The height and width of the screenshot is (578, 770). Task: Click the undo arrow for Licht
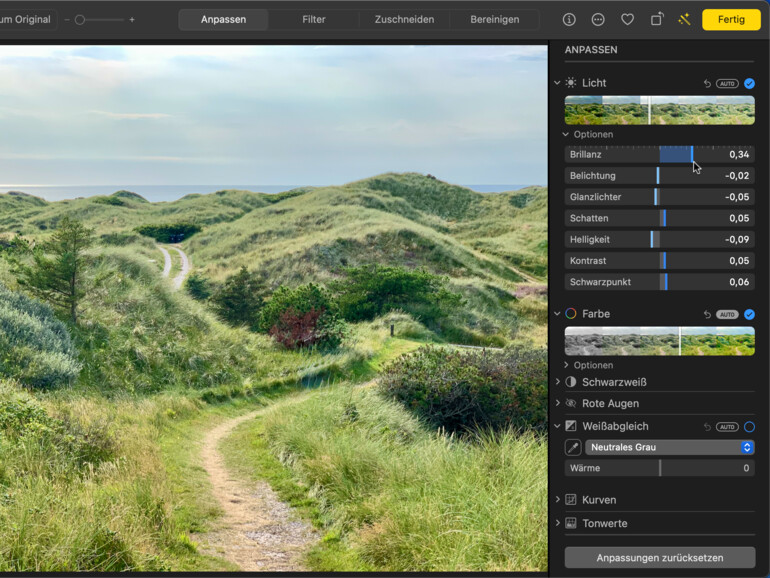click(x=707, y=83)
